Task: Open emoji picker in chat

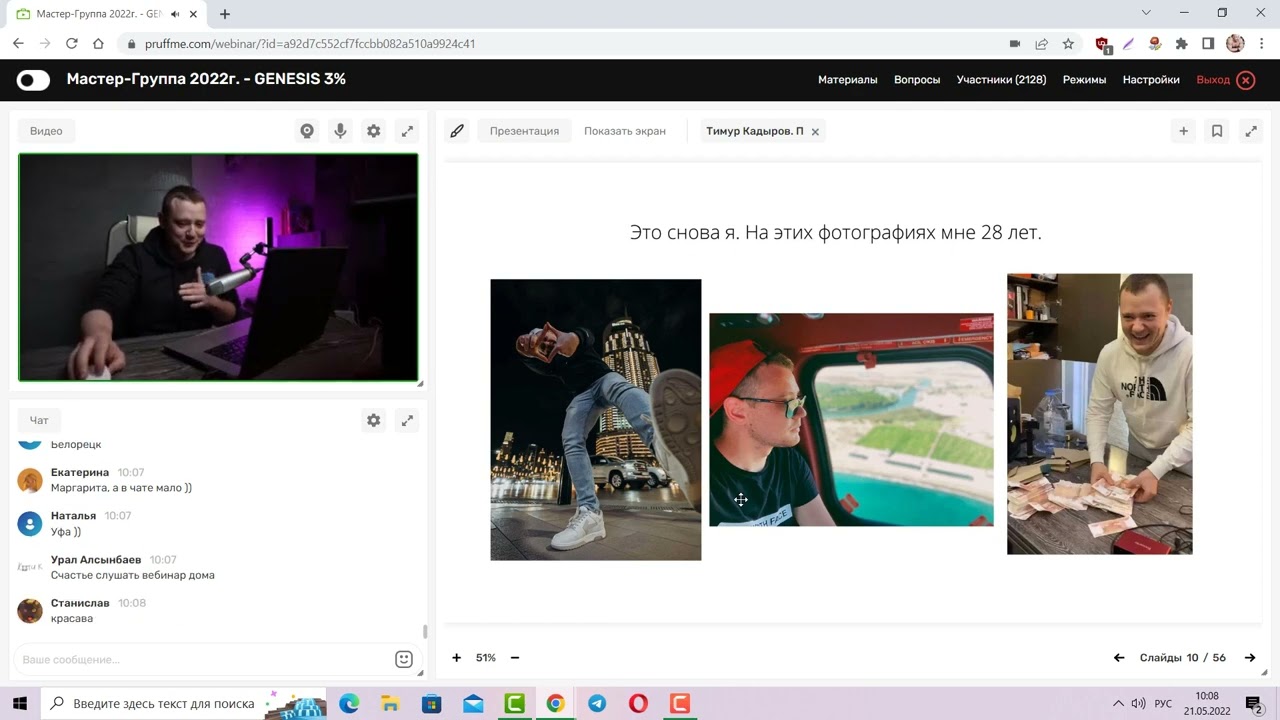Action: point(404,659)
